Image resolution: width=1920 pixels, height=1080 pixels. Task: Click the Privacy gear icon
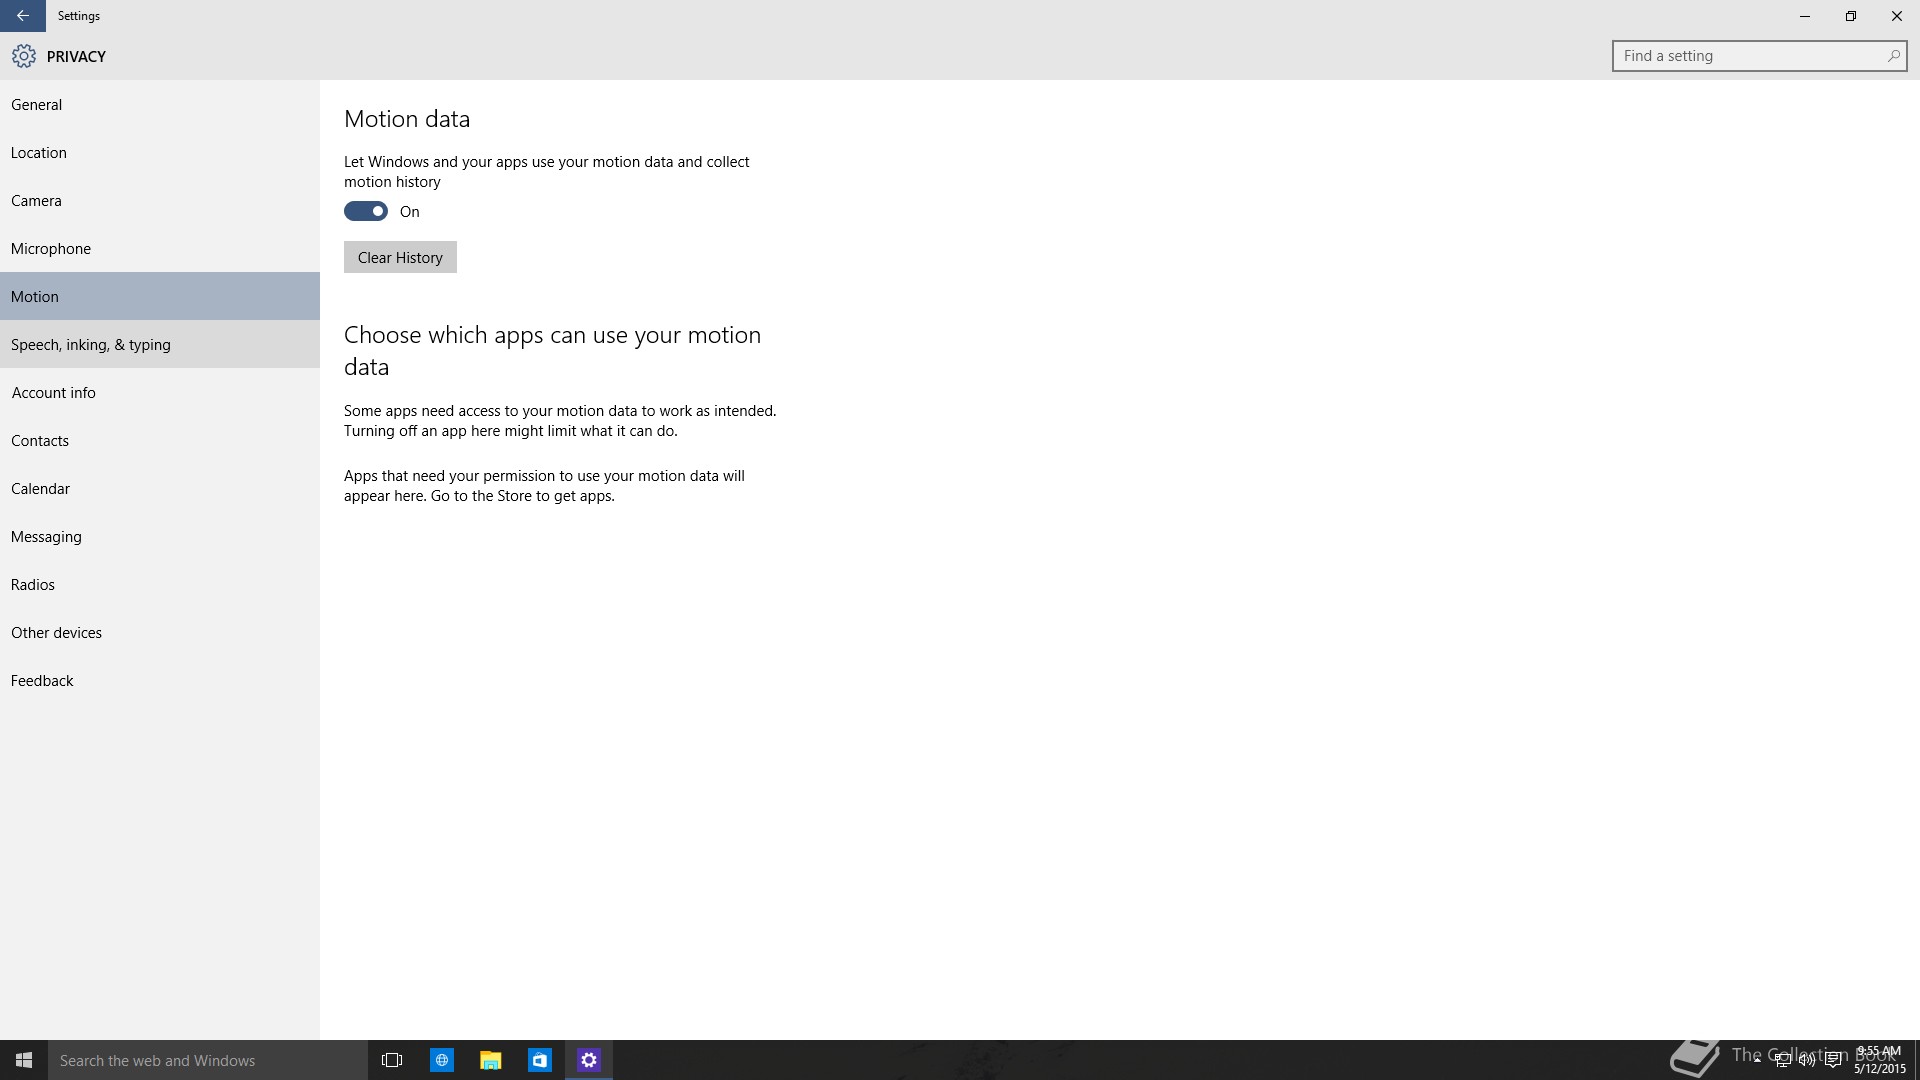click(24, 56)
